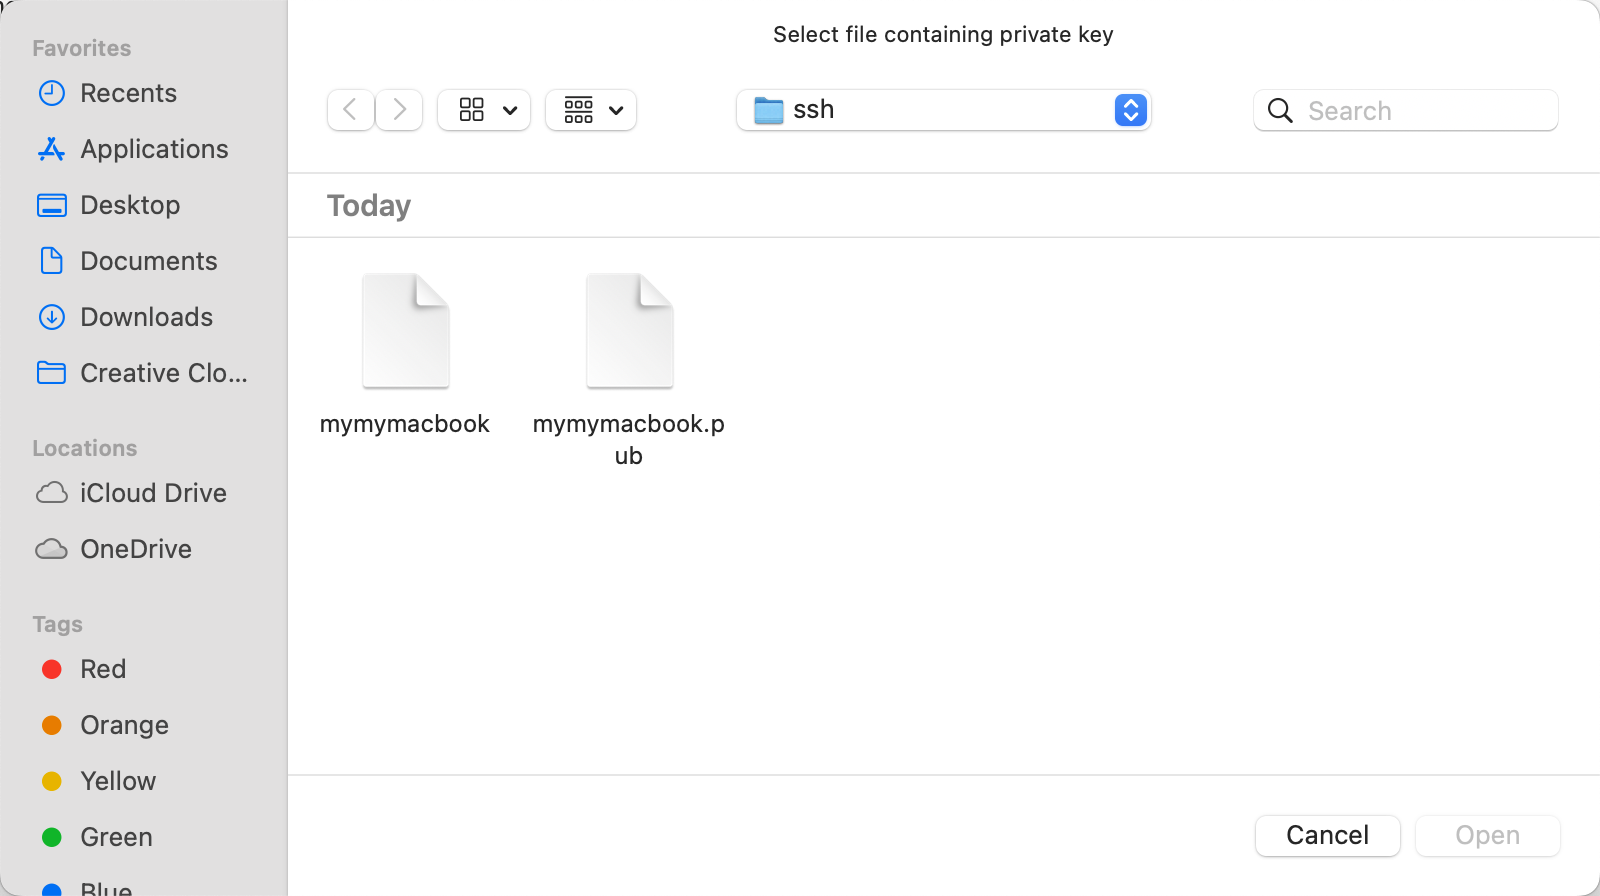Viewport: 1600px width, 896px height.
Task: Go to Applications in sidebar
Action: [154, 149]
